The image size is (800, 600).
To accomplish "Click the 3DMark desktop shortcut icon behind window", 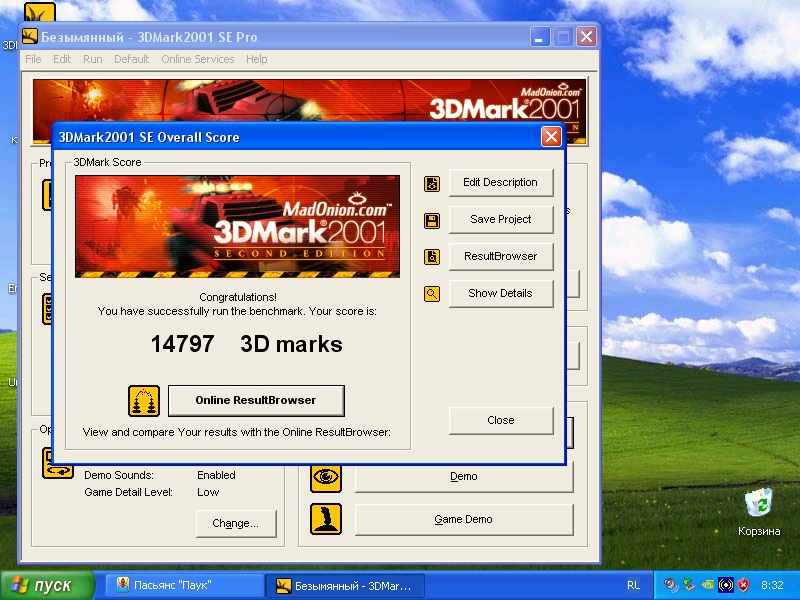I will coord(40,13).
